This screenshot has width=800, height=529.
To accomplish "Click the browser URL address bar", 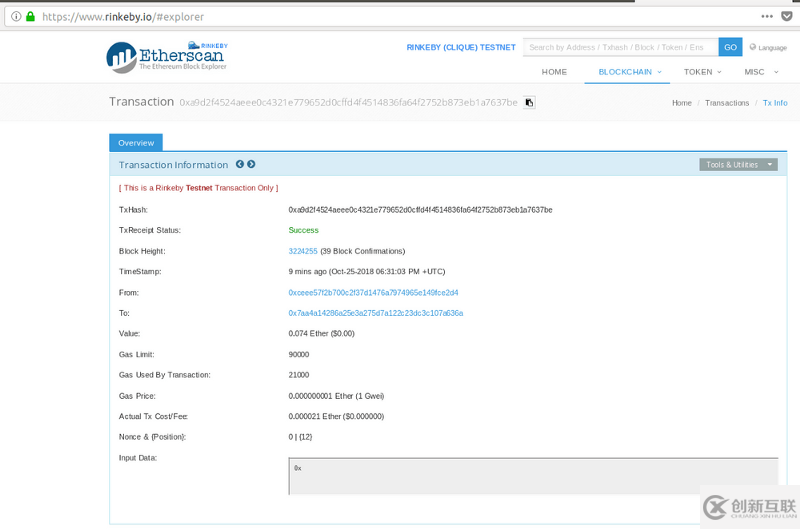I will click(x=398, y=16).
